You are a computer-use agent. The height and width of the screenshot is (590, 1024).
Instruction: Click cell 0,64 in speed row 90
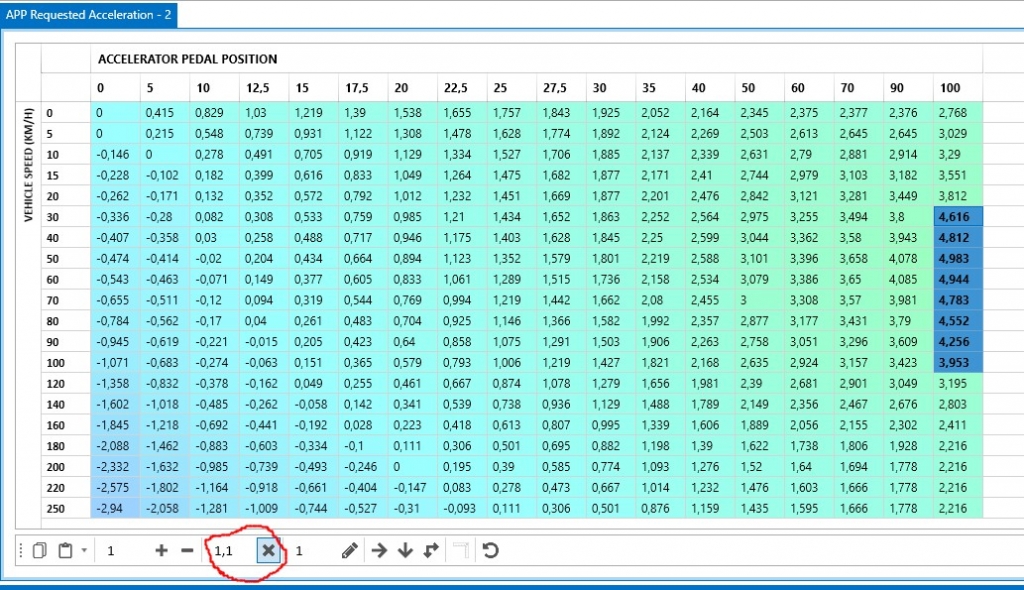pos(413,342)
